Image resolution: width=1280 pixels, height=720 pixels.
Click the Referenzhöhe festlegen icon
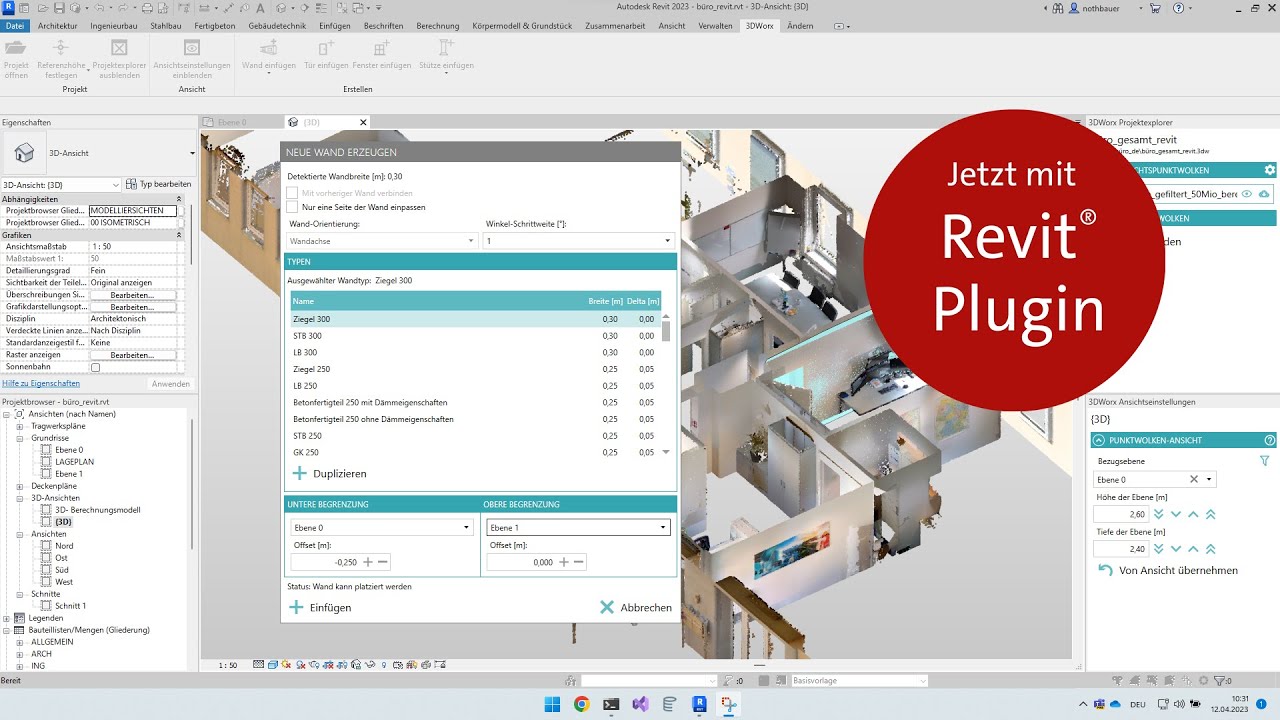(x=61, y=48)
